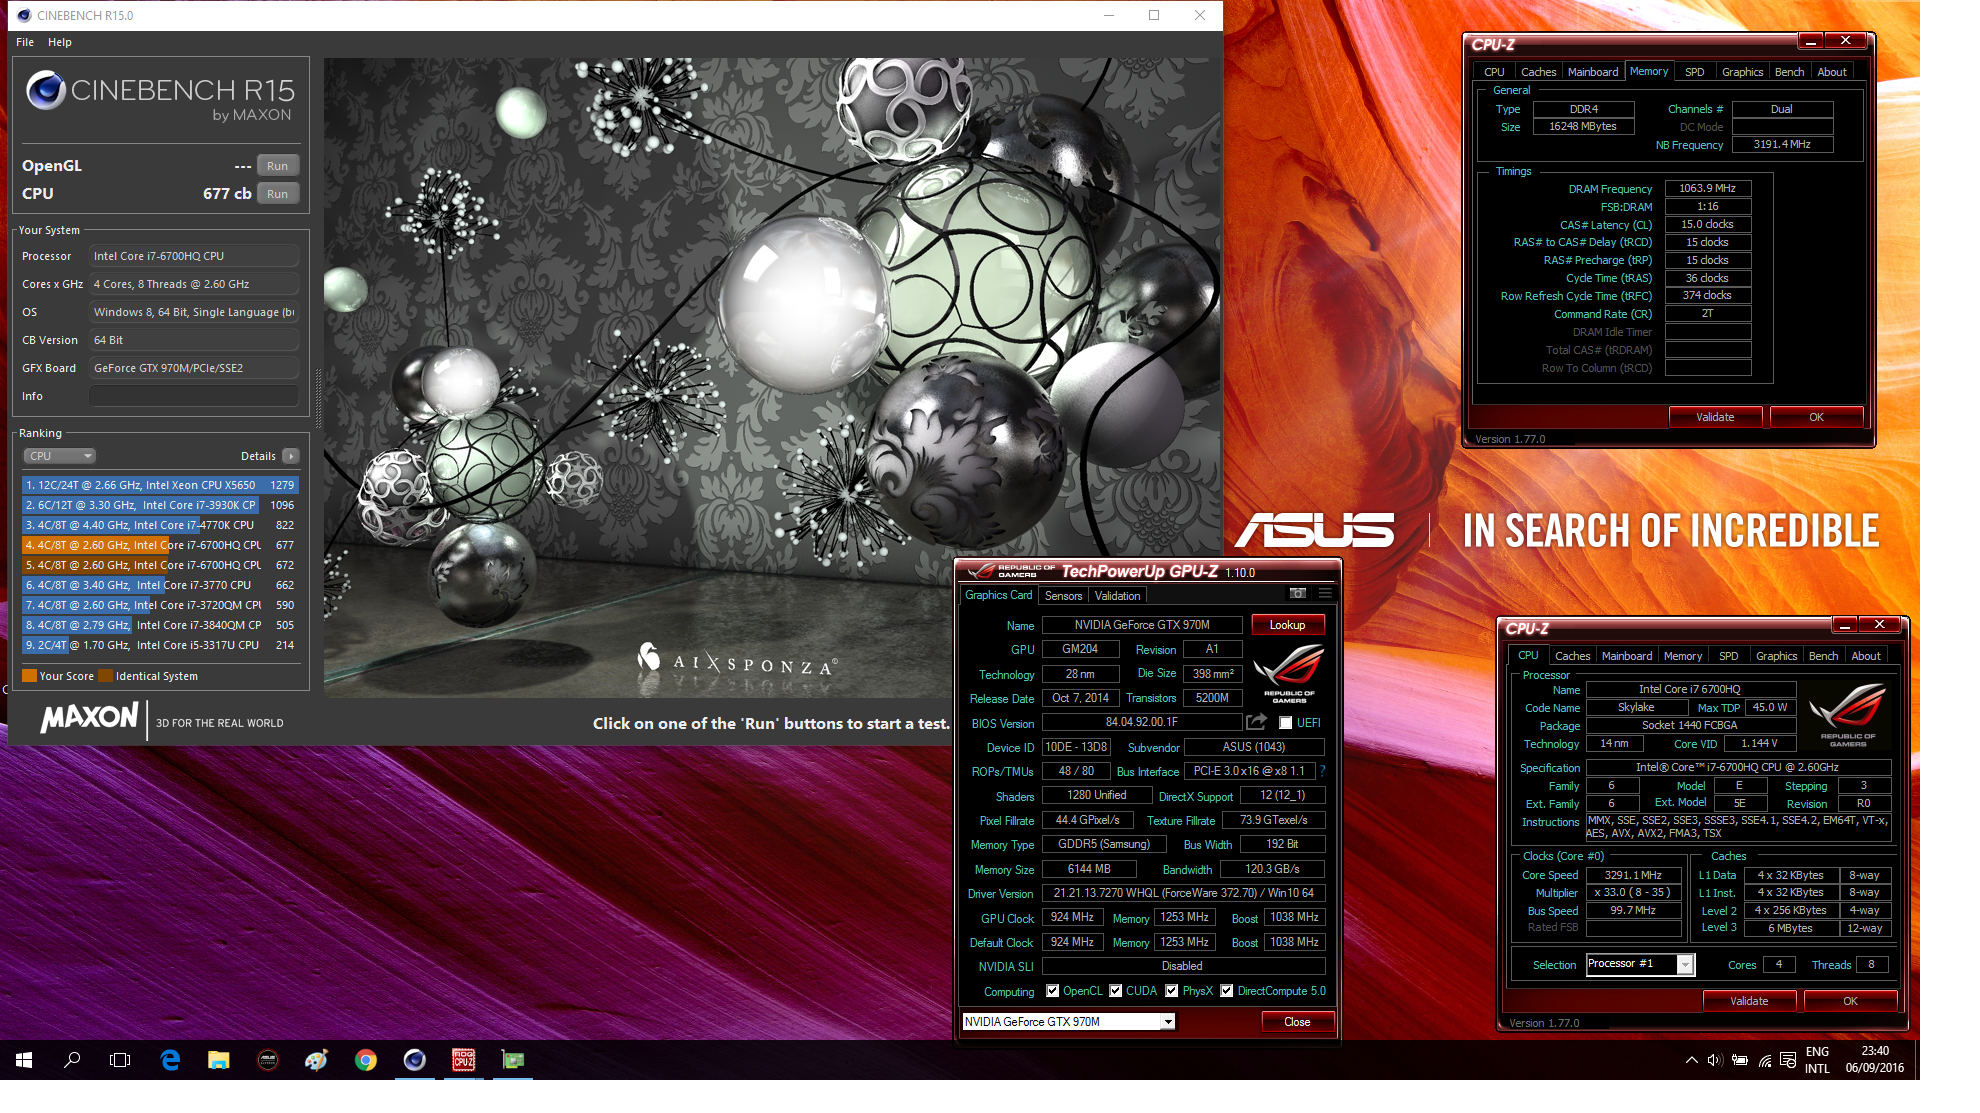Click the ROG logo in GPU-Z
This screenshot has height=1113, width=1980.
click(x=1288, y=672)
